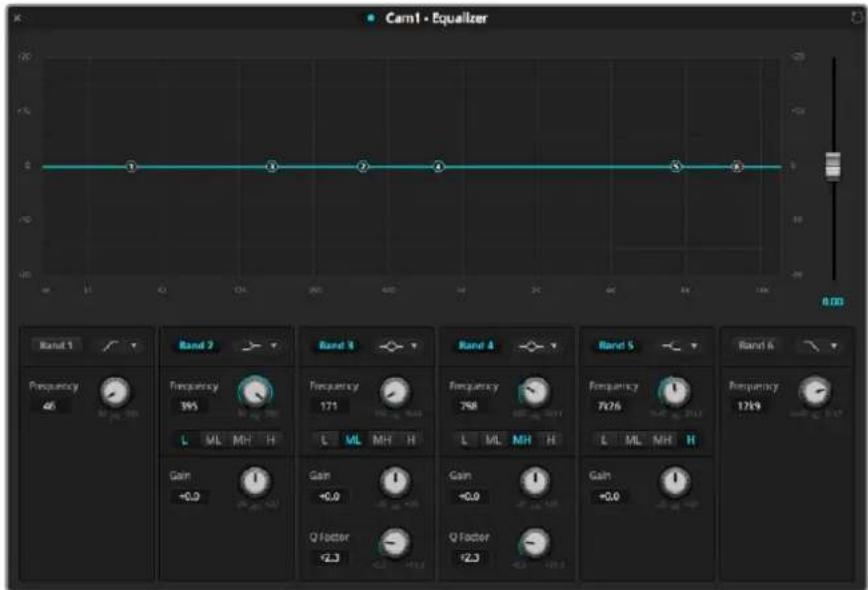Click the Band 3 Q Factor knob
The image size is (868, 590).
coord(395,543)
